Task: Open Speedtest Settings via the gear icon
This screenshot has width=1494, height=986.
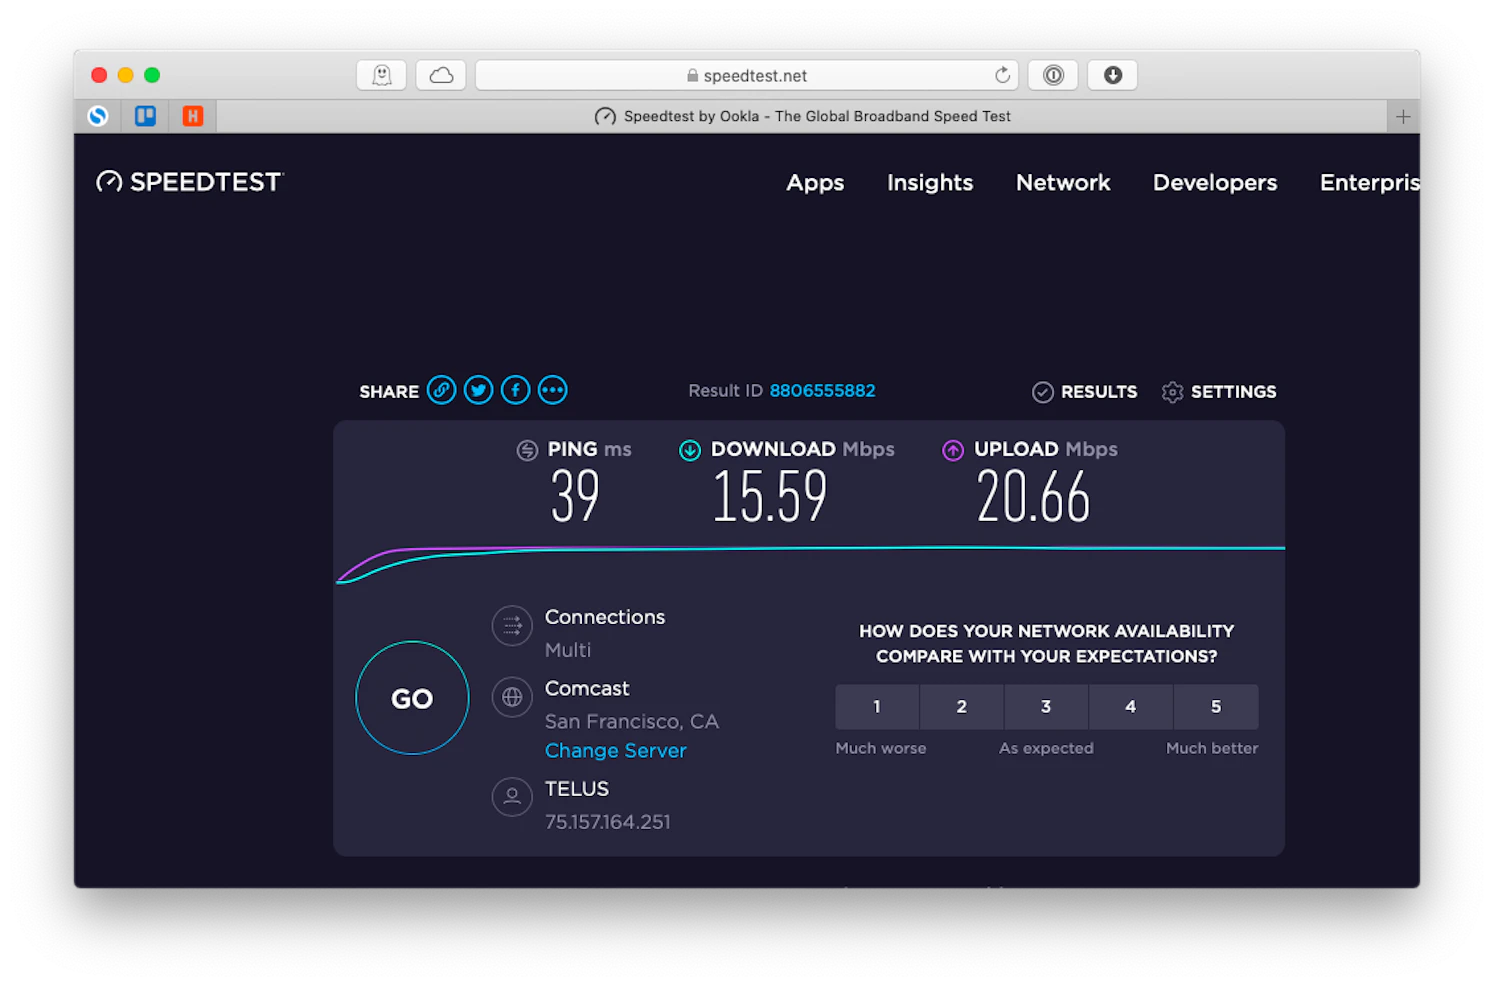Action: point(1171,391)
